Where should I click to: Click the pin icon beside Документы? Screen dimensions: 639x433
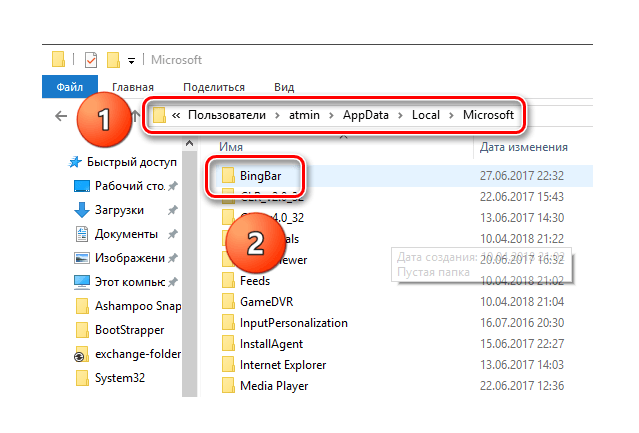point(173,234)
